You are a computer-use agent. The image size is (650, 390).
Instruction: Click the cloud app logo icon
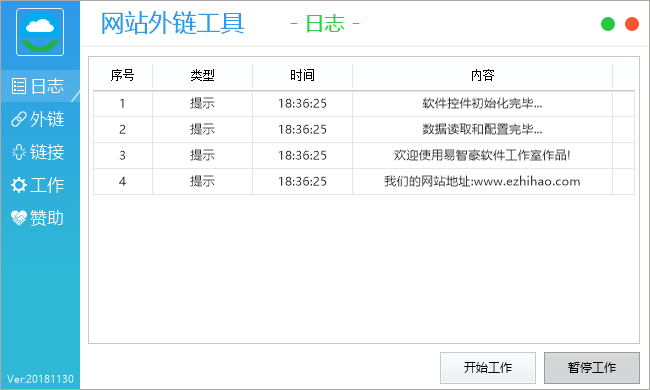[x=40, y=32]
